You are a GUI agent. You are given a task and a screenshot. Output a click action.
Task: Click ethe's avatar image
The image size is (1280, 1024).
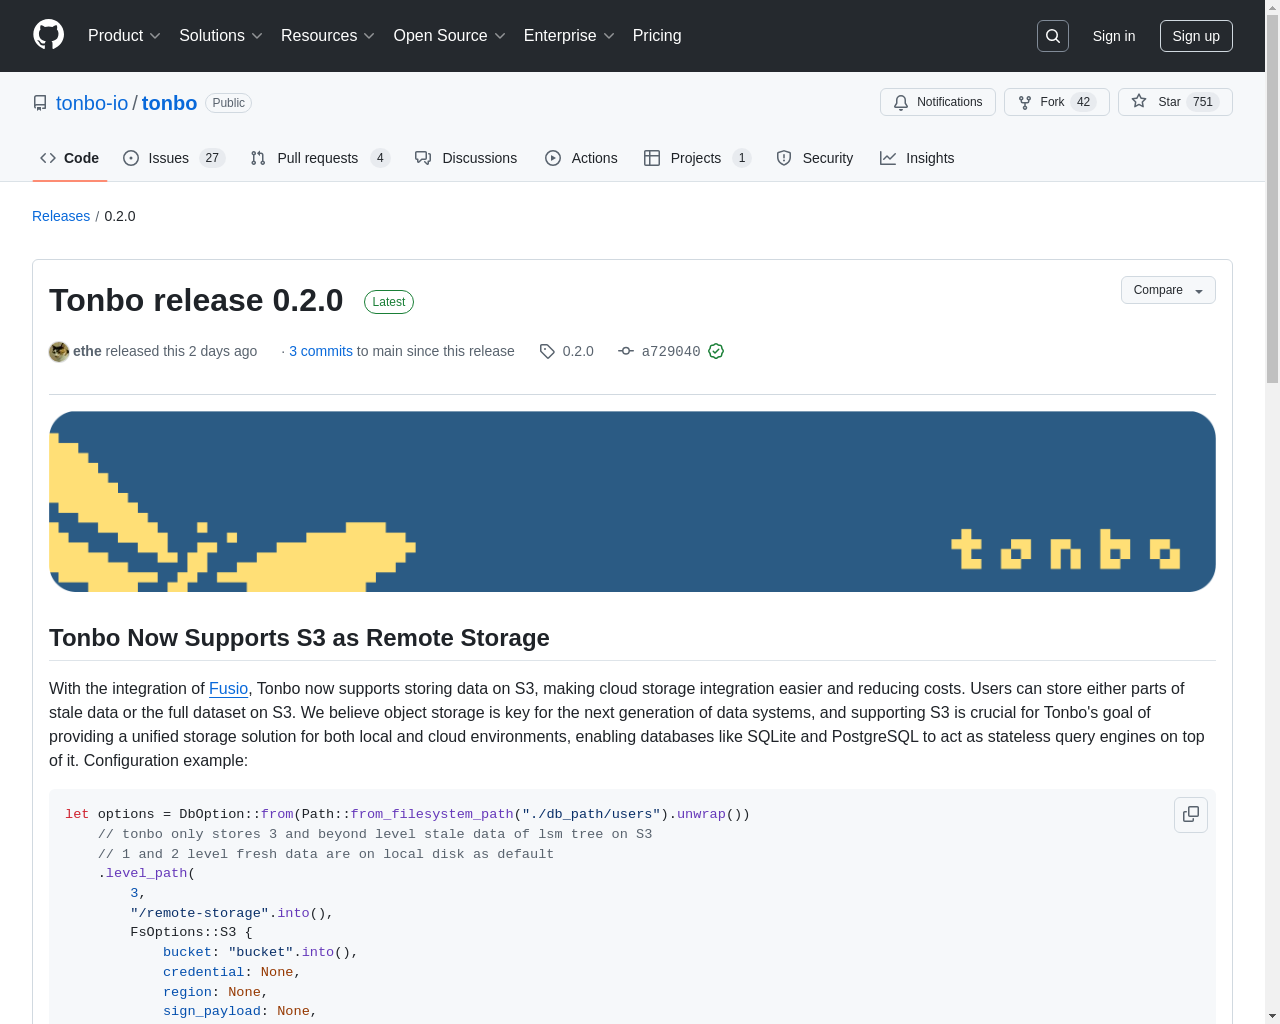[59, 351]
